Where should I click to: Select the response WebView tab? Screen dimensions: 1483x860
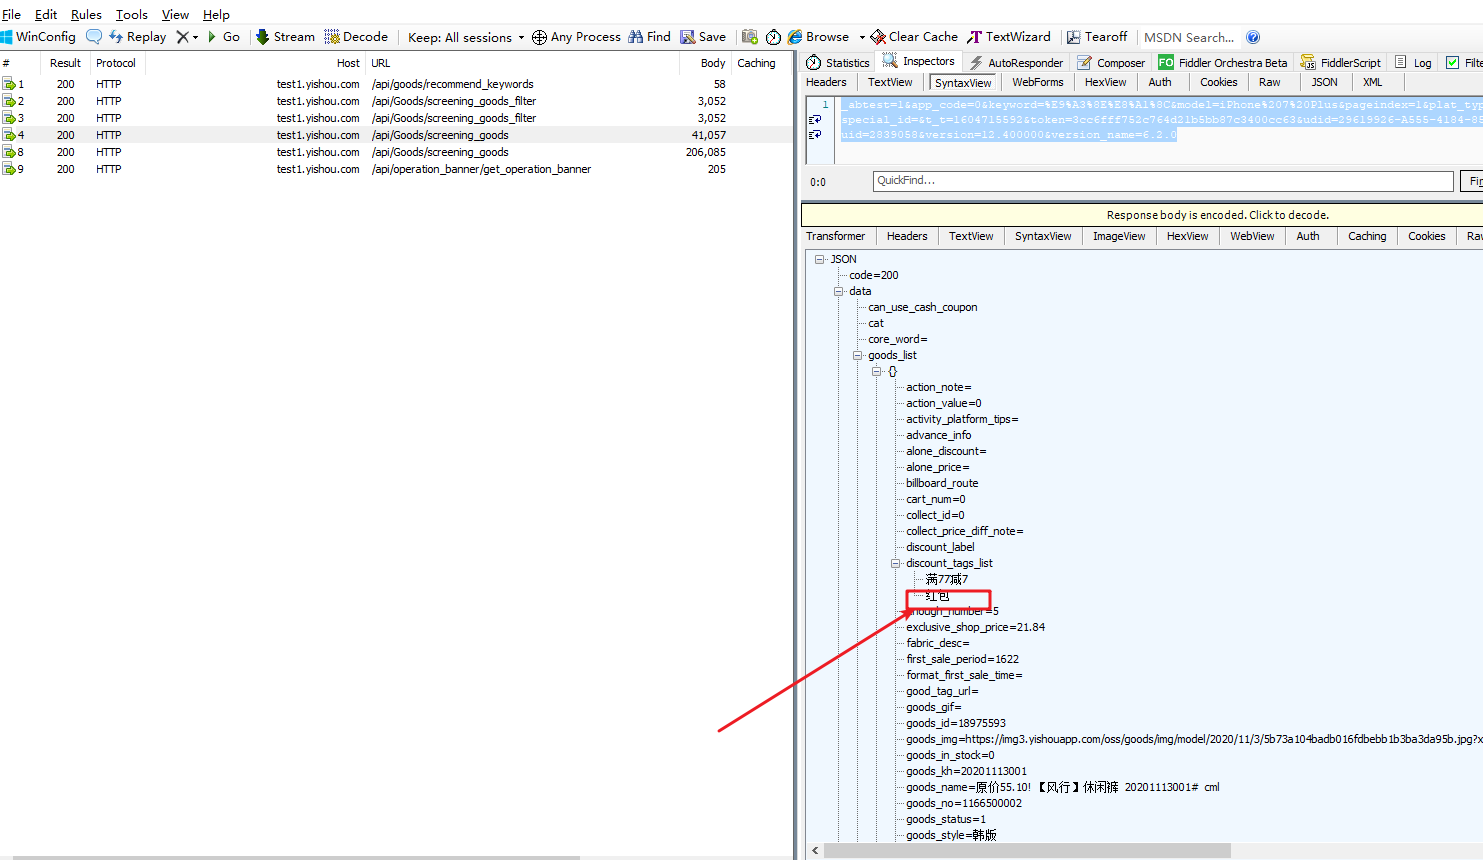1252,236
